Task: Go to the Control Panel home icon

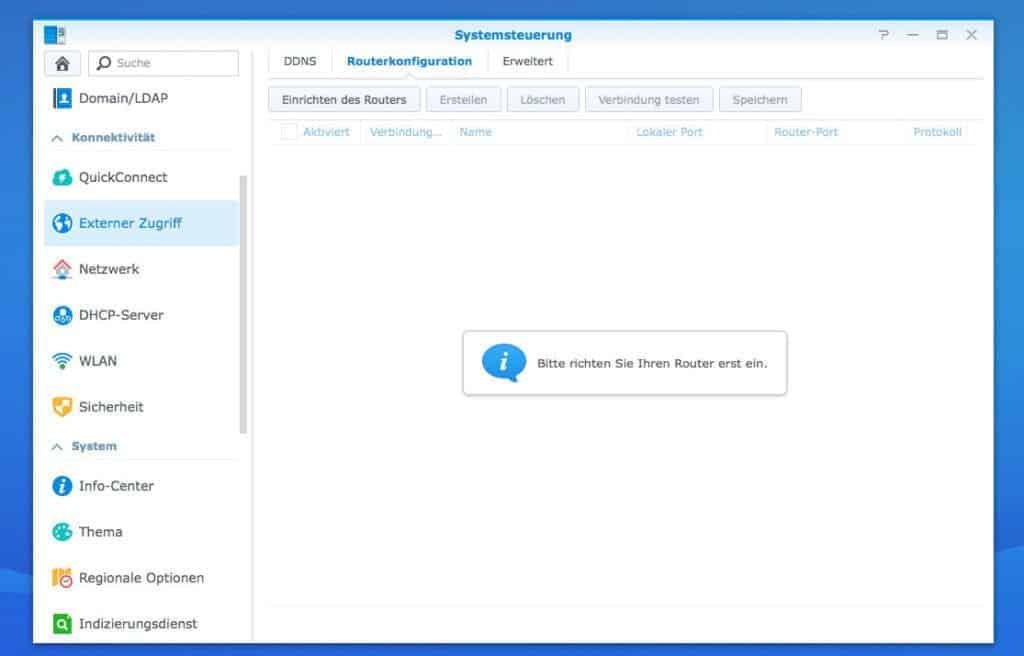Action: (x=62, y=63)
